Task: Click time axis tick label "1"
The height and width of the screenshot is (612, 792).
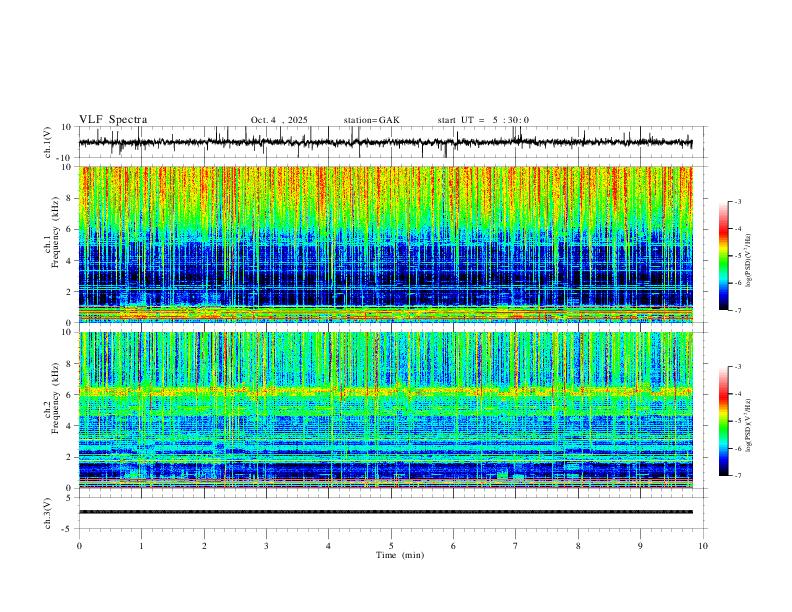Action: [x=142, y=546]
